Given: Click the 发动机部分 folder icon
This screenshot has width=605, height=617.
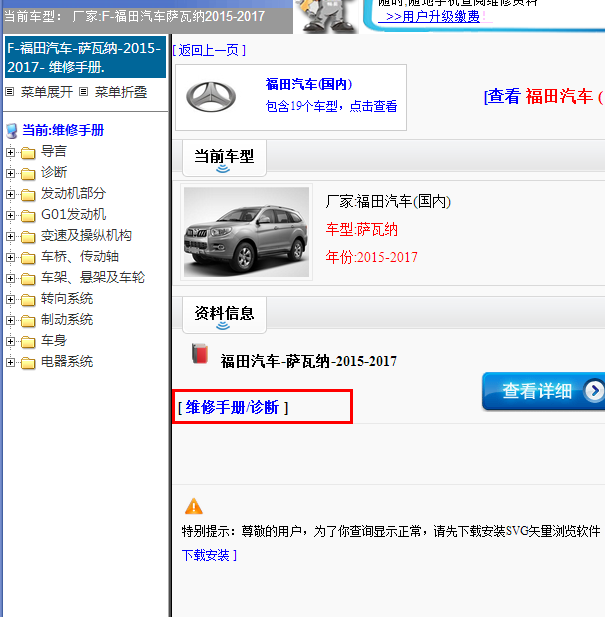Looking at the screenshot, I should [28, 194].
